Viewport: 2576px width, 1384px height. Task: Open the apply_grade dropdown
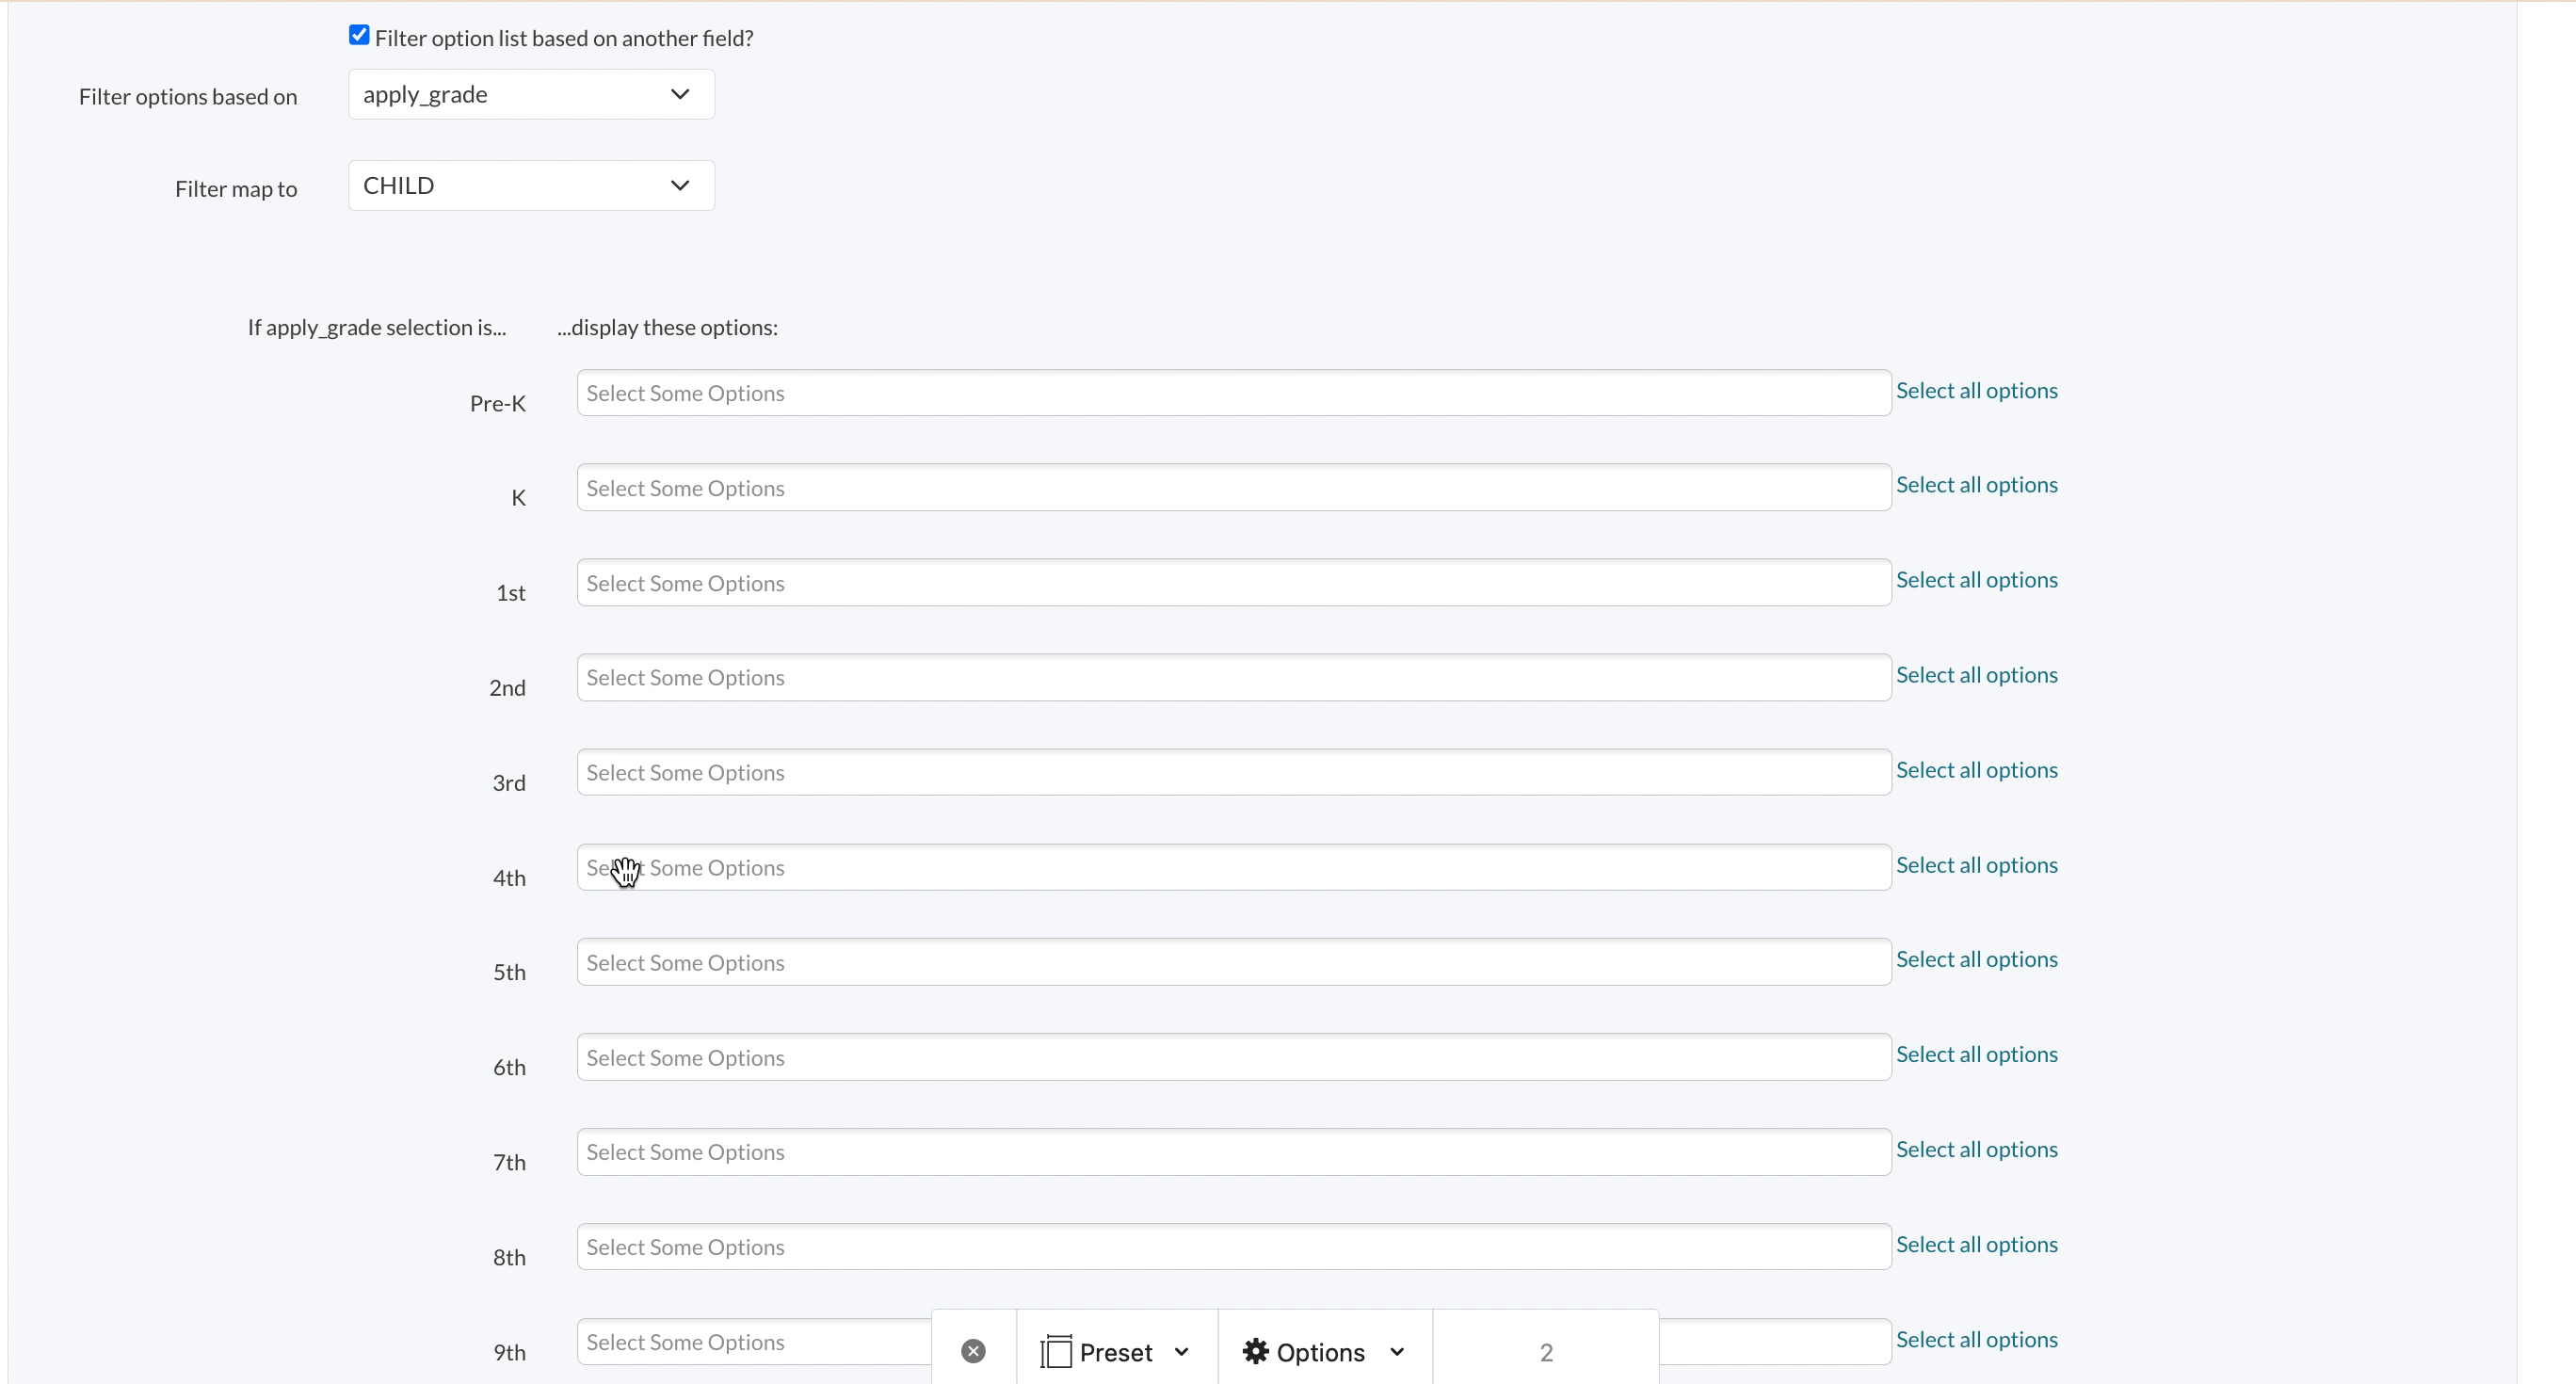pos(531,94)
